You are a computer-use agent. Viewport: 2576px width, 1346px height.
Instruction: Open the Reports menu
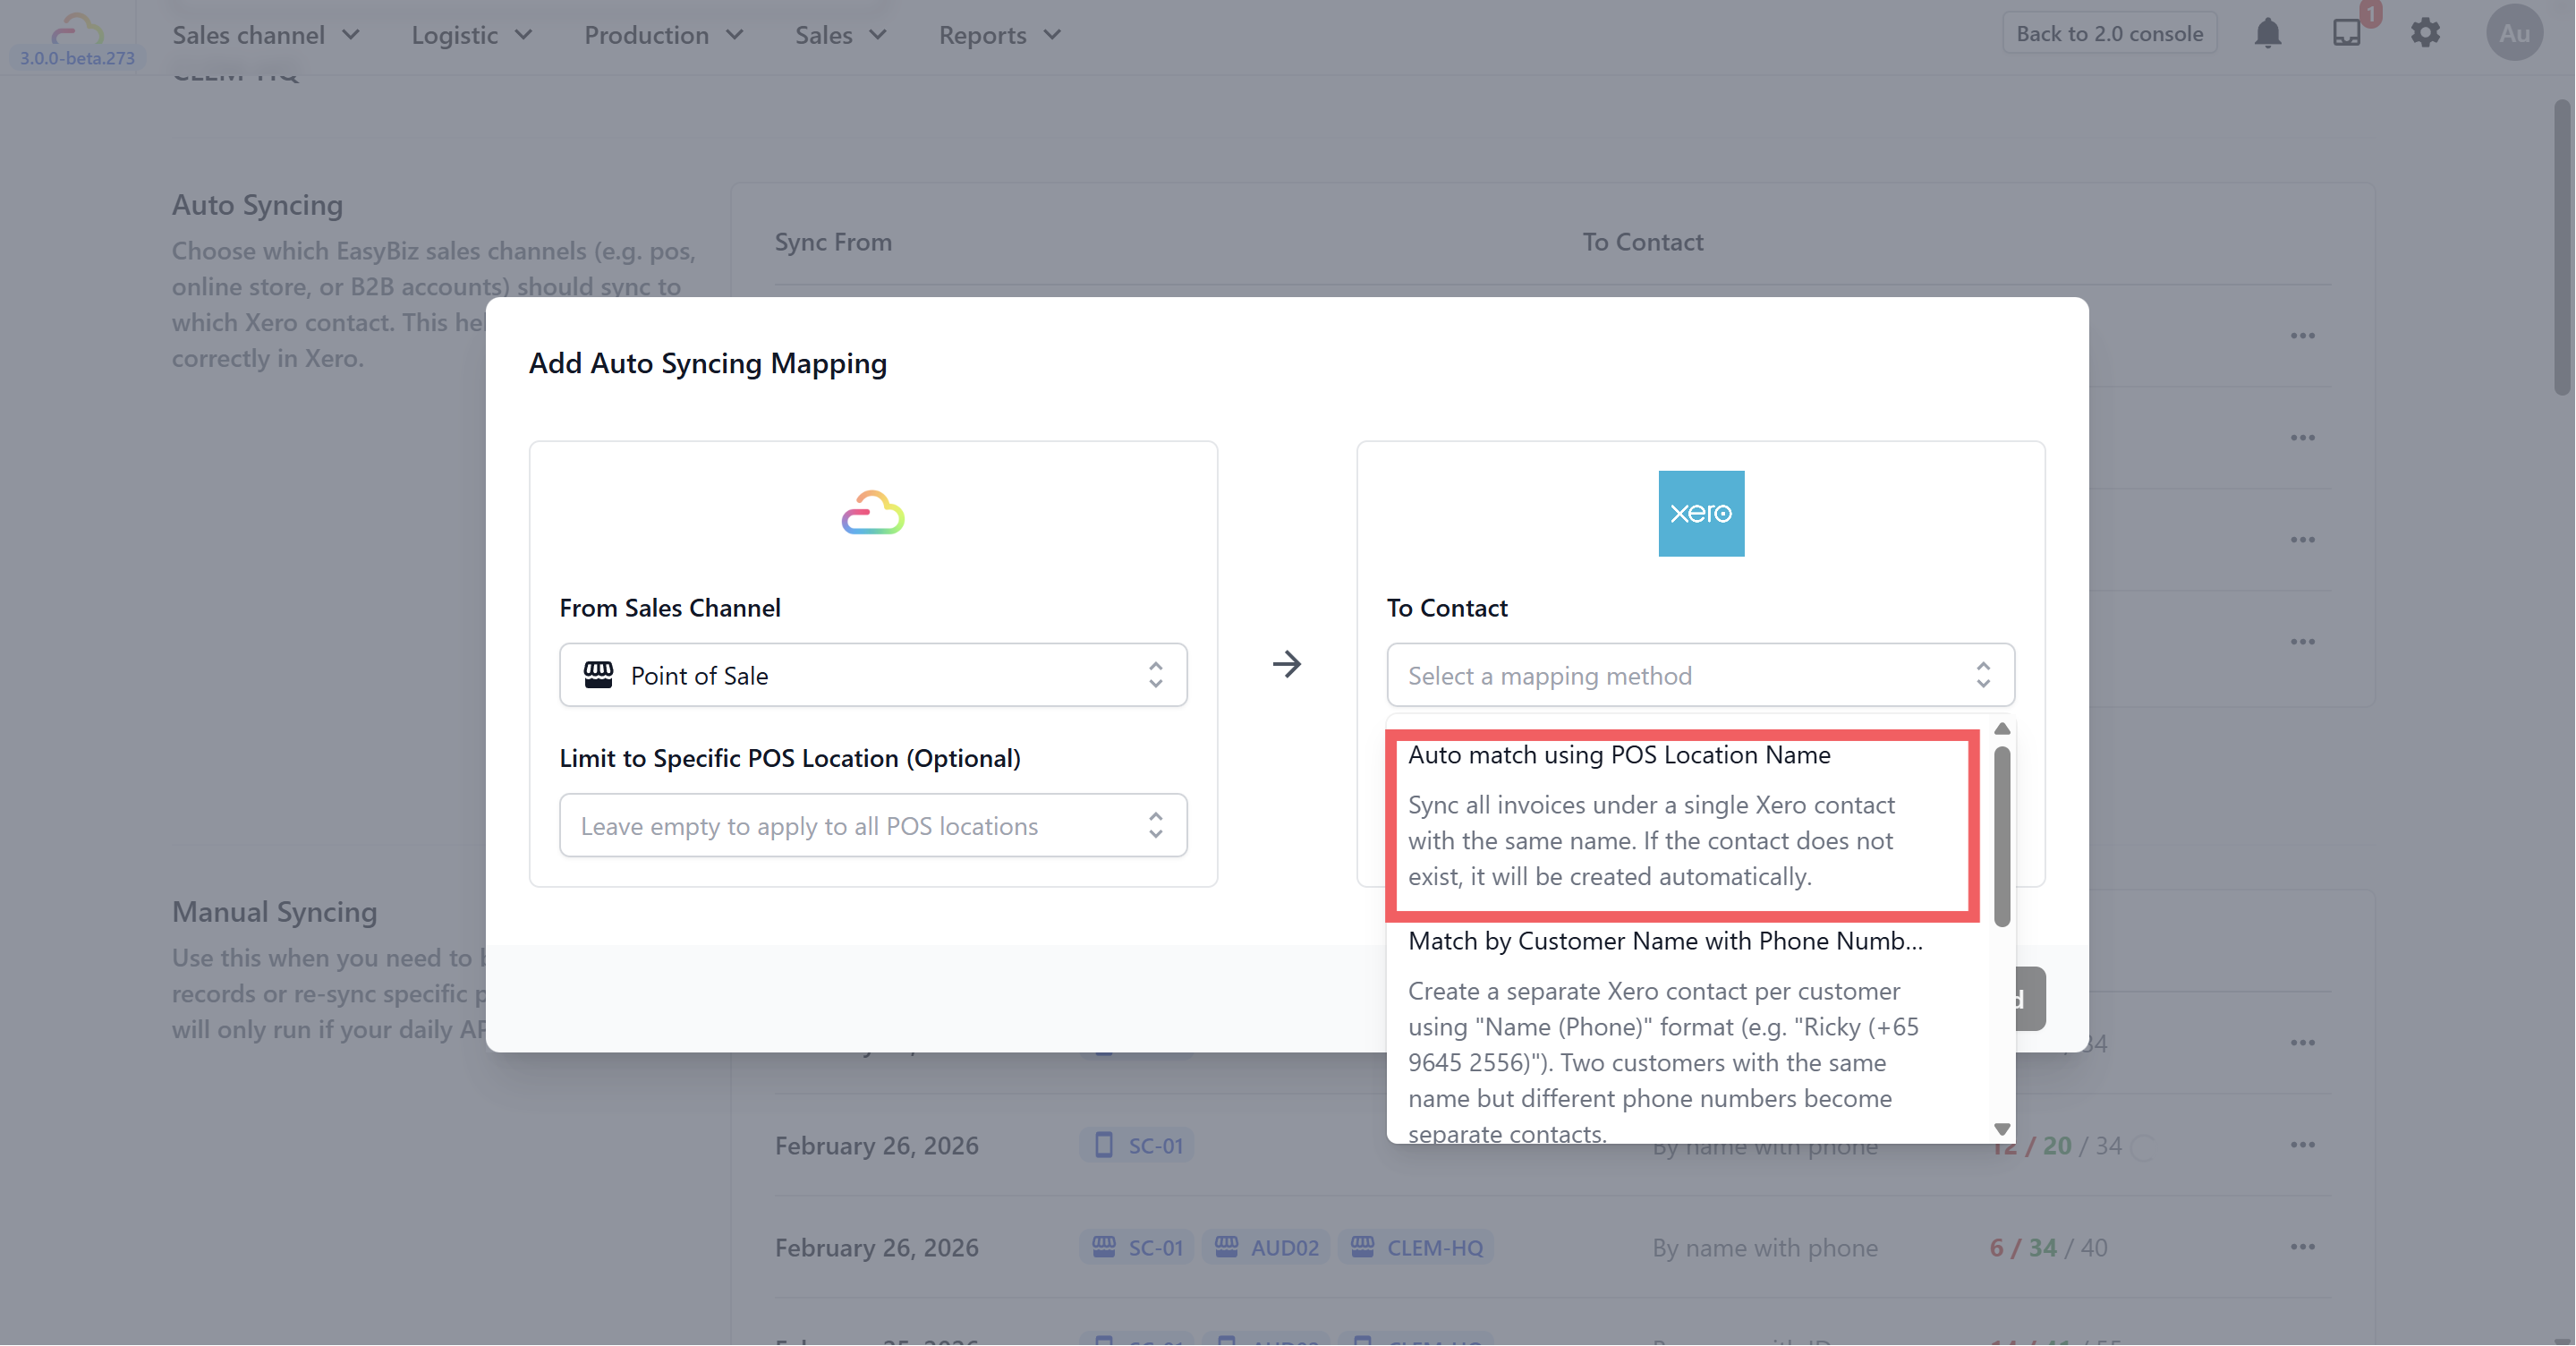tap(998, 35)
